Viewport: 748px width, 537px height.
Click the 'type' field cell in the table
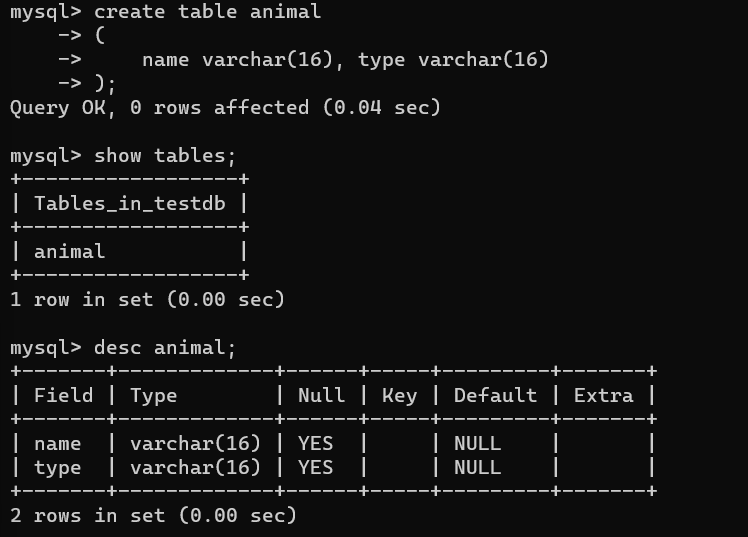click(x=58, y=468)
